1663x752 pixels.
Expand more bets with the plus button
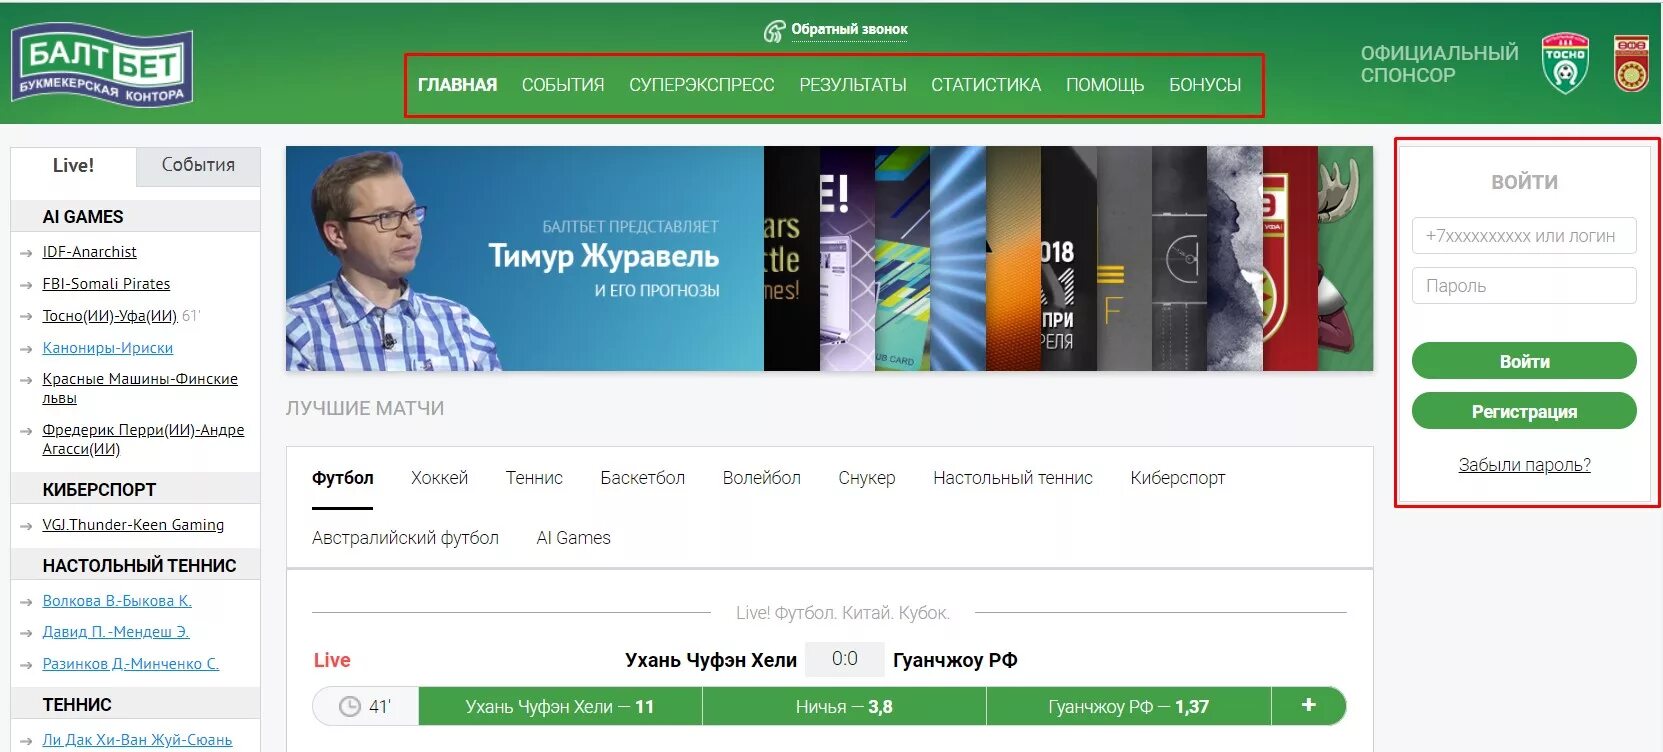click(1308, 705)
